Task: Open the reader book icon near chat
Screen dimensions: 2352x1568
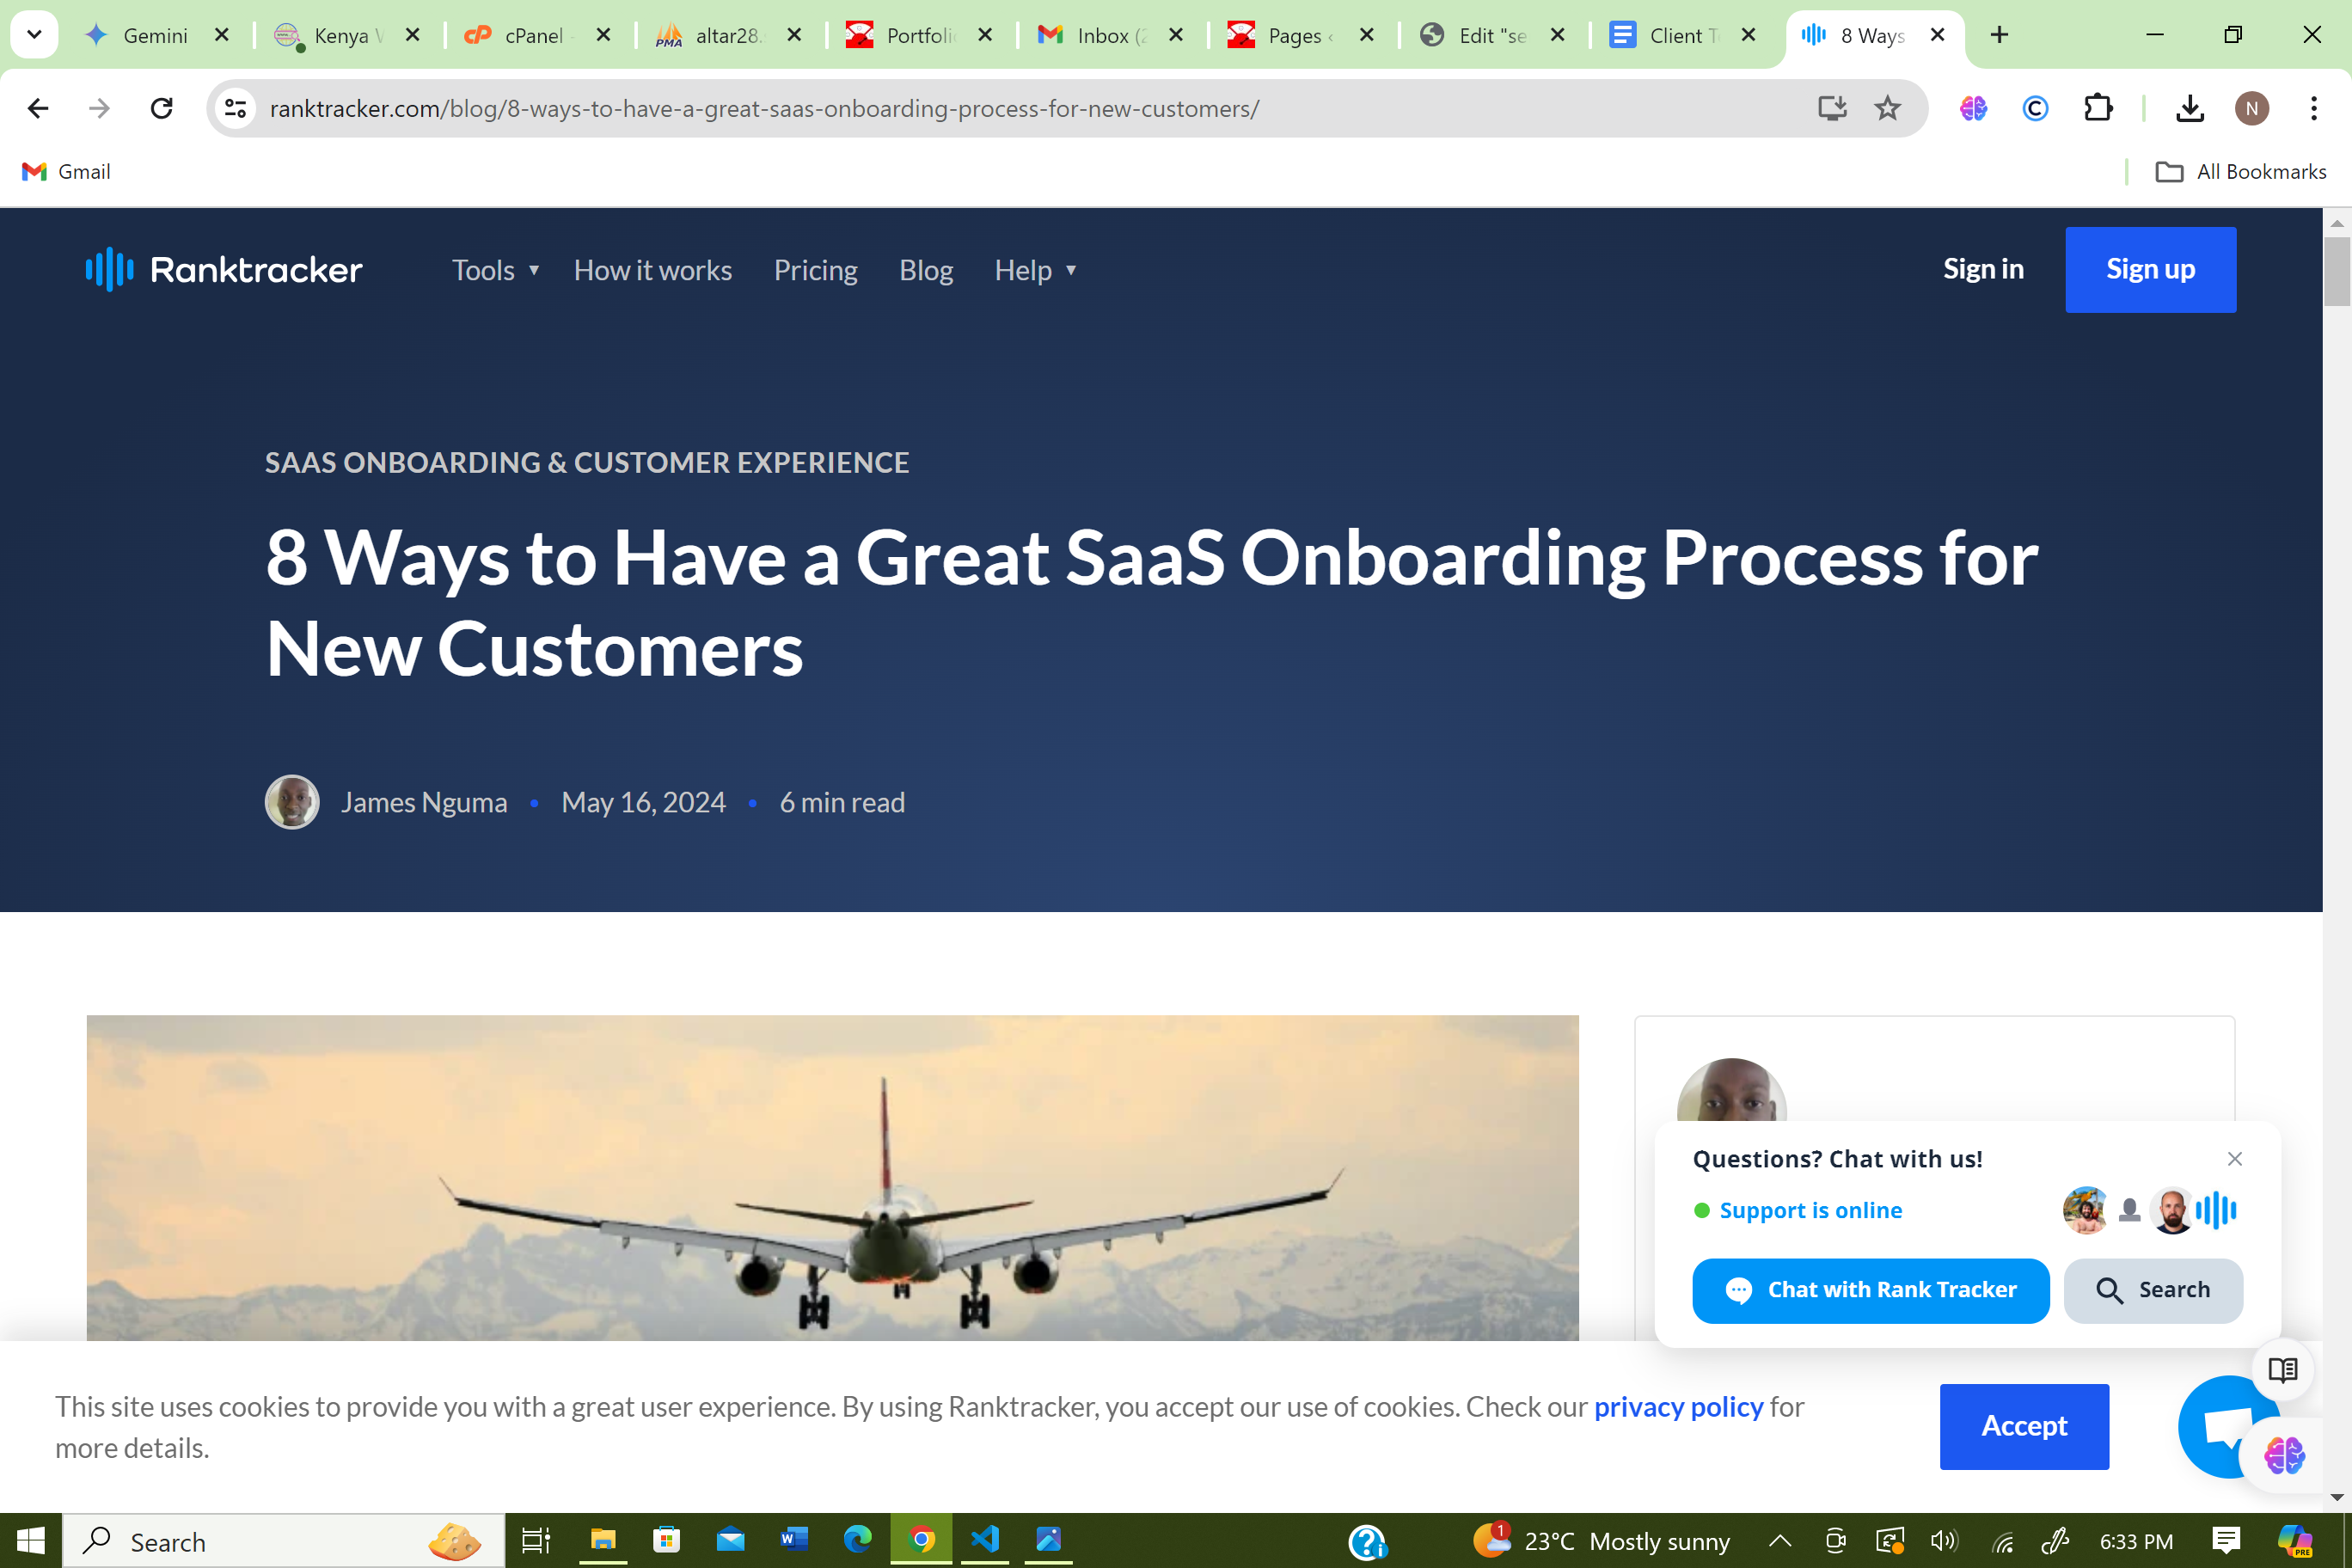Action: click(x=2282, y=1370)
